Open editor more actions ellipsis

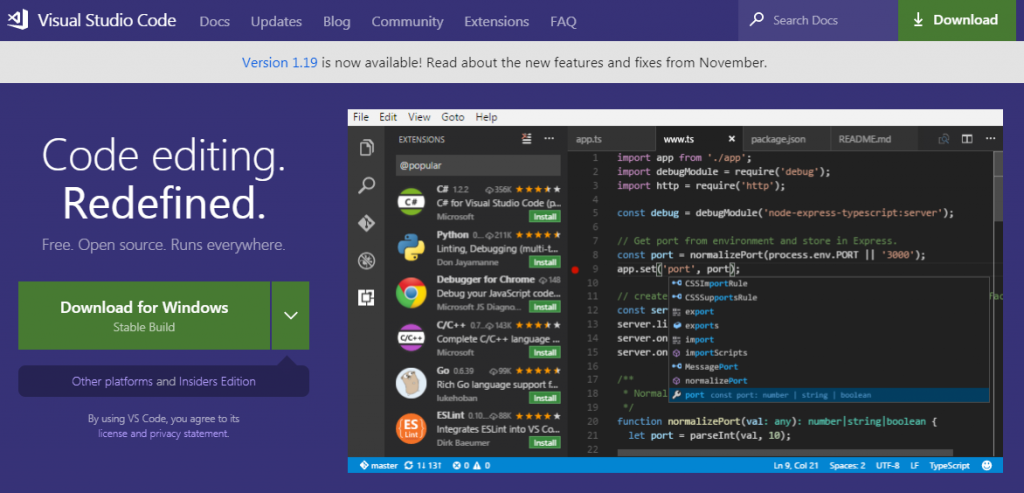click(991, 139)
